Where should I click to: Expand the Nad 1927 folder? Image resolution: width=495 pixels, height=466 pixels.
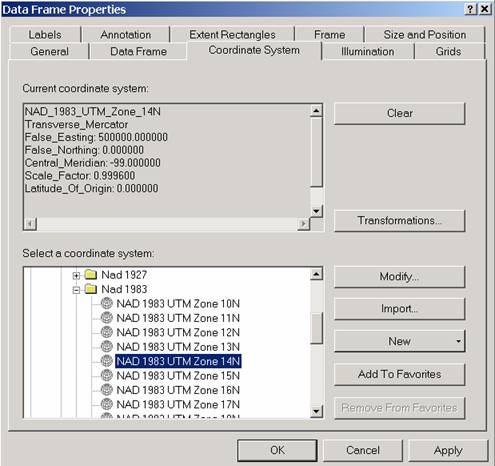coord(76,276)
